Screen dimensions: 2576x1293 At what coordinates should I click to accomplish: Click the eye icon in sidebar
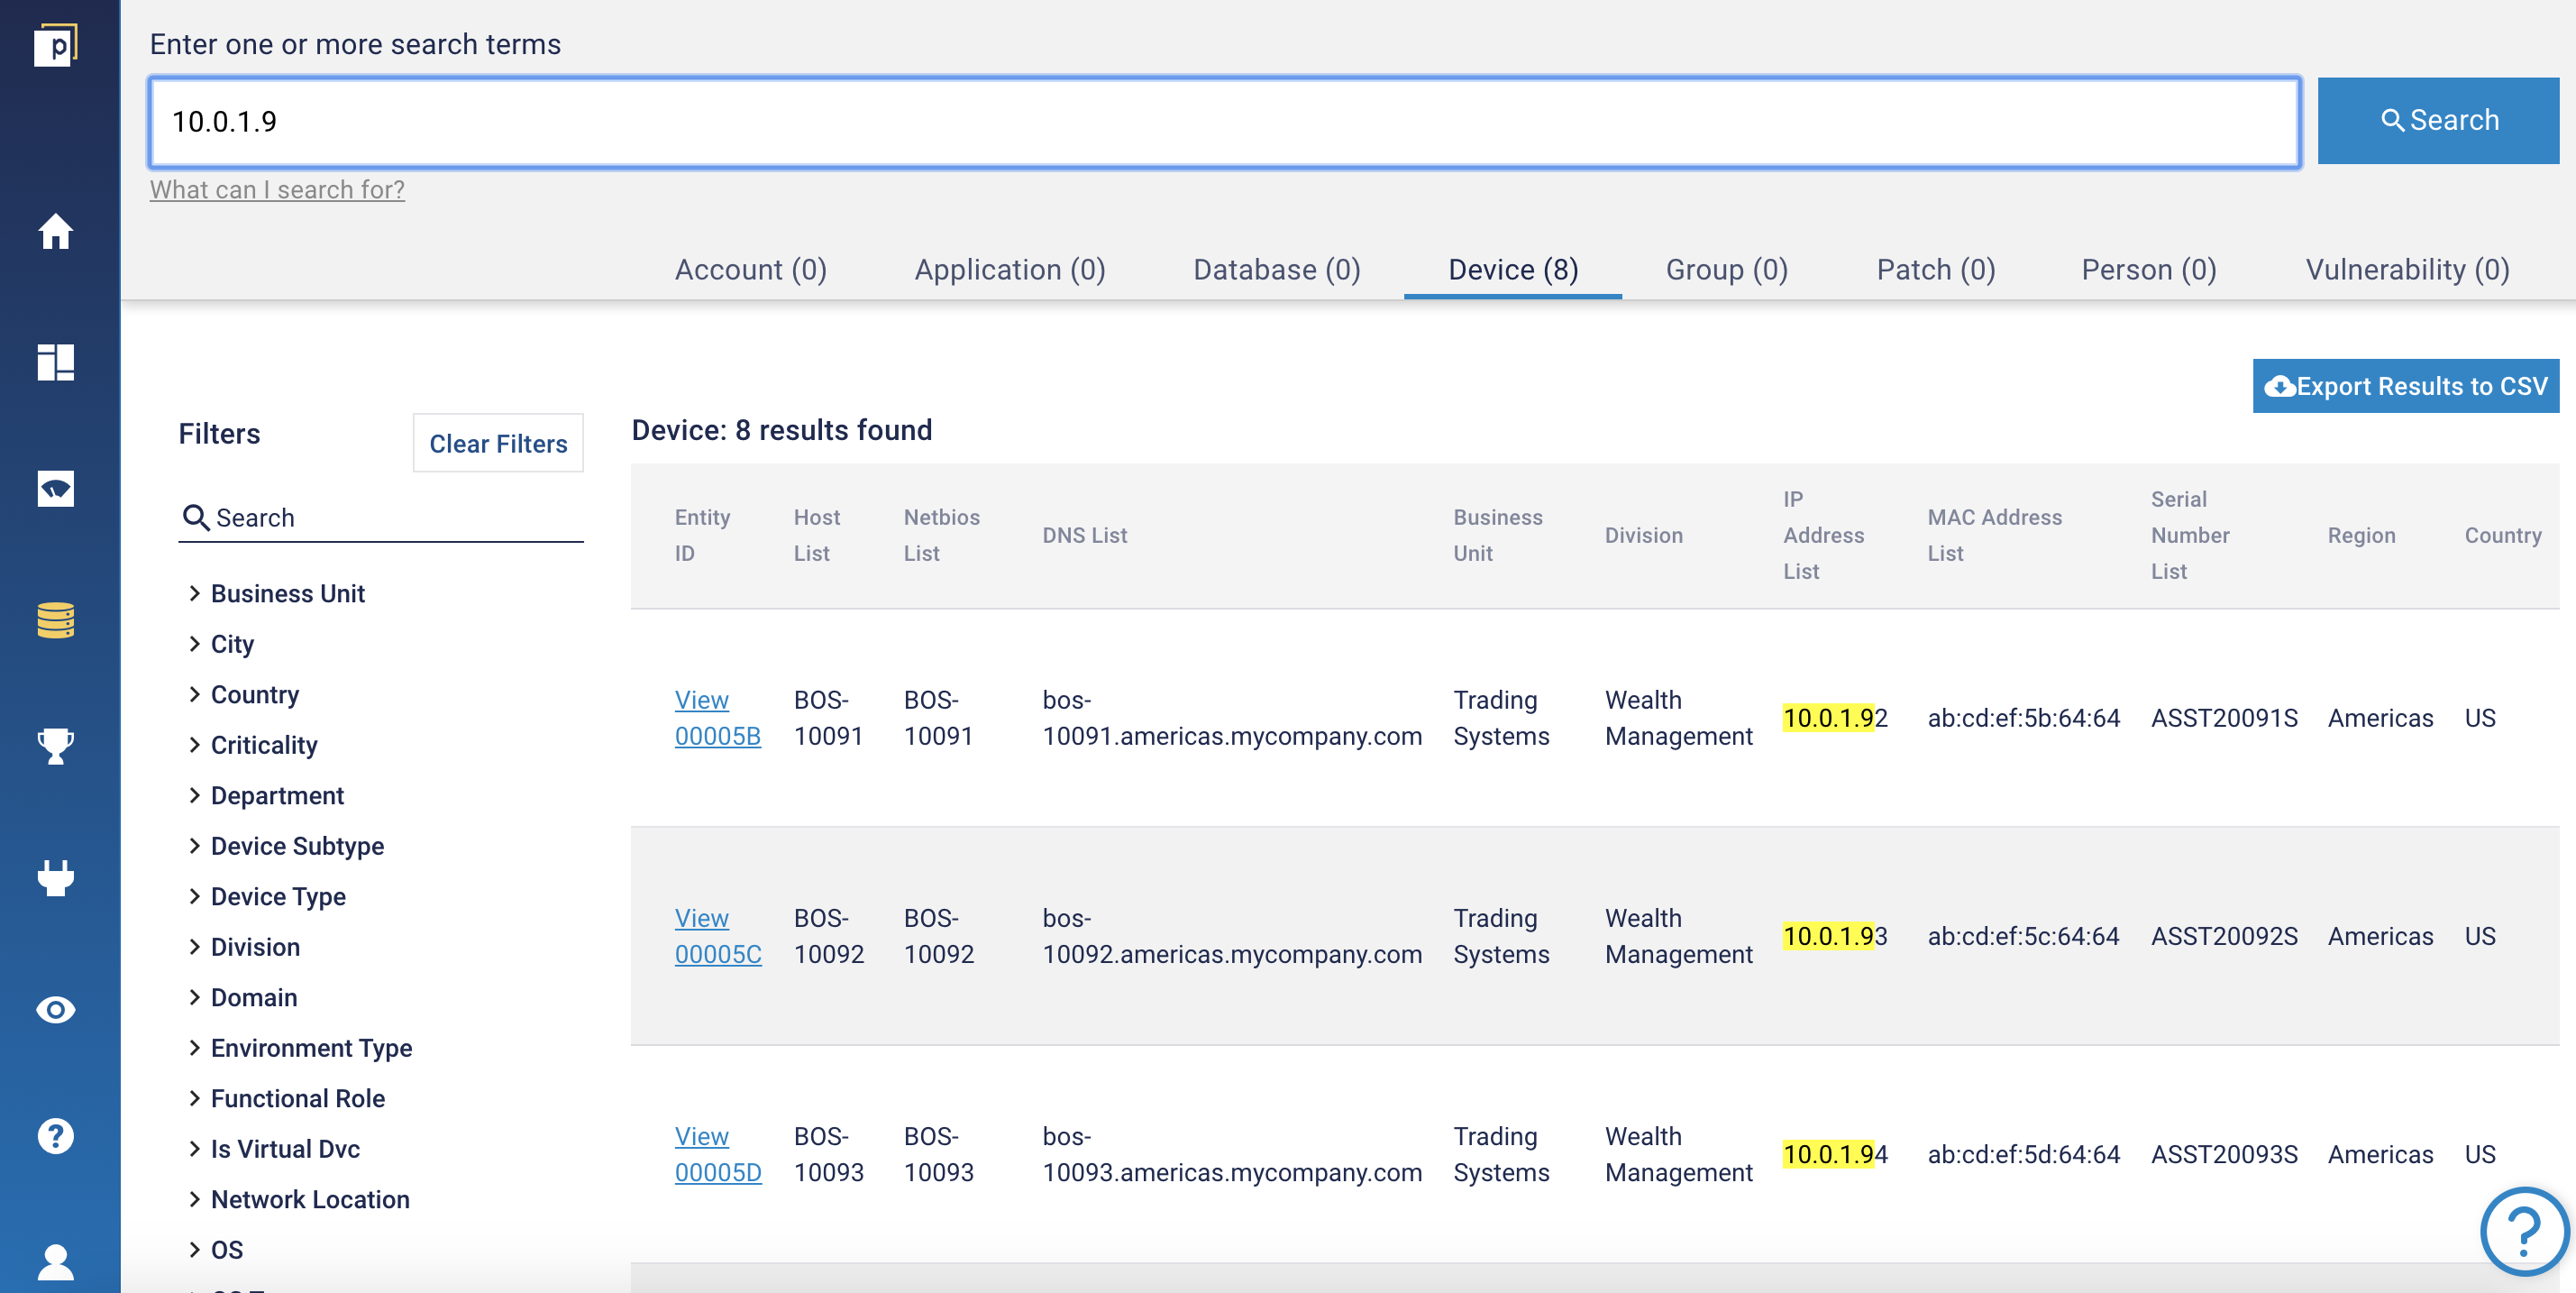tap(56, 1010)
